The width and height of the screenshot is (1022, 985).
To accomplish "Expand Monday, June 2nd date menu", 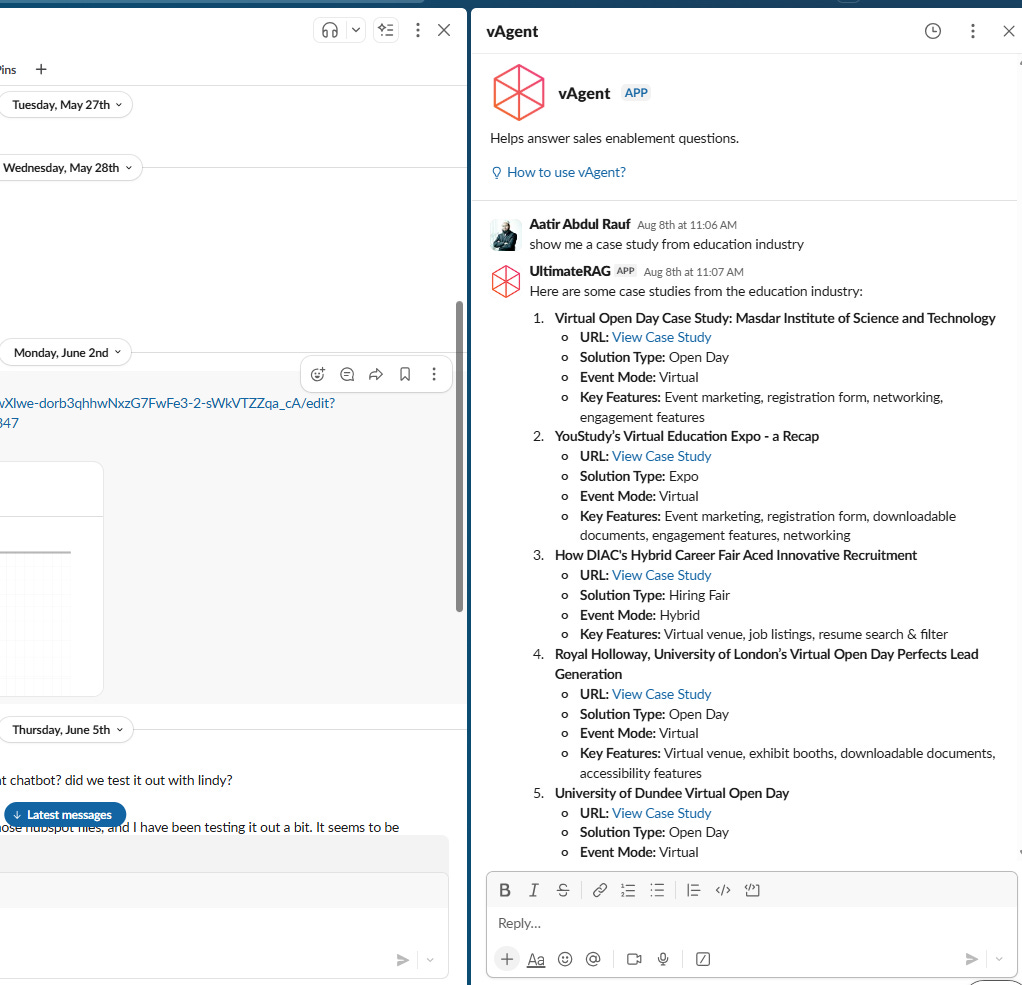I will pyautogui.click(x=67, y=353).
